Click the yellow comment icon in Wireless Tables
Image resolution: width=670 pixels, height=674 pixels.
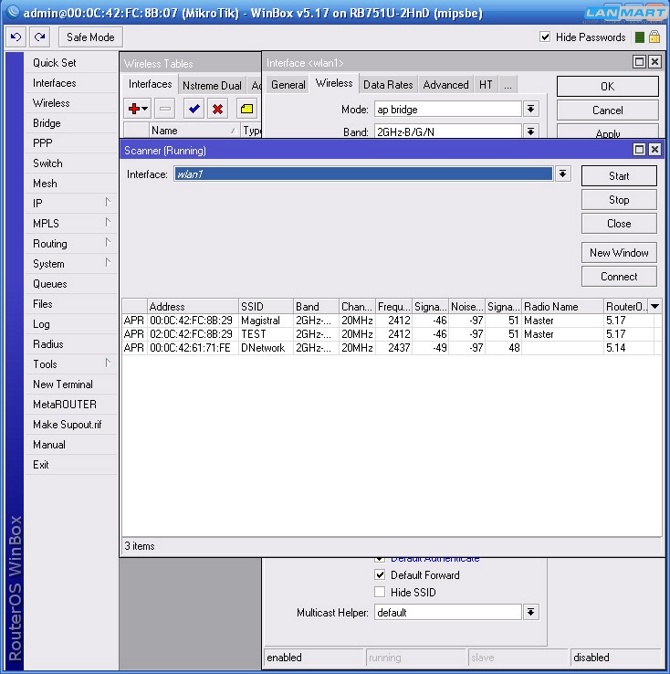(x=246, y=108)
